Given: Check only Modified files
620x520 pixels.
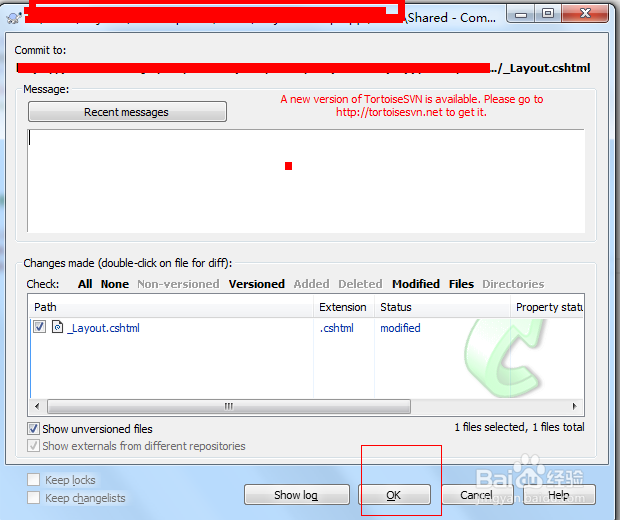Looking at the screenshot, I should (416, 284).
